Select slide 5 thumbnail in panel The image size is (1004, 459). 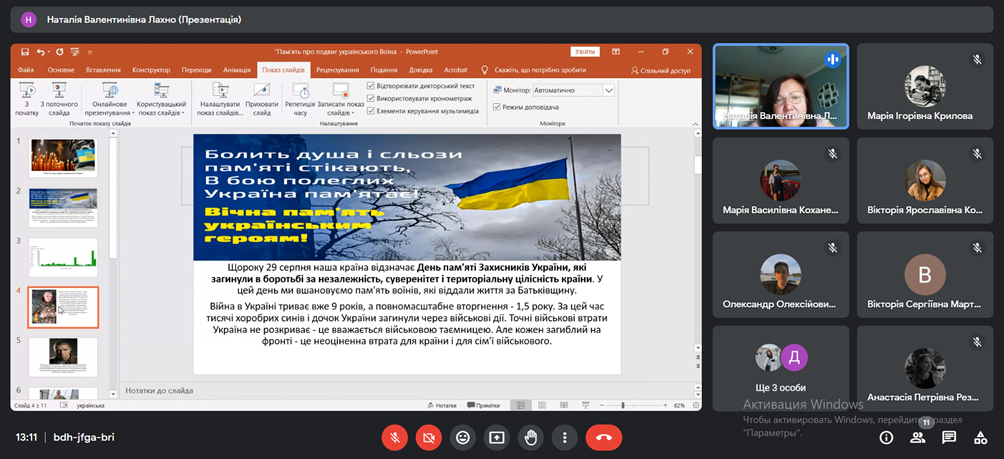point(62,356)
